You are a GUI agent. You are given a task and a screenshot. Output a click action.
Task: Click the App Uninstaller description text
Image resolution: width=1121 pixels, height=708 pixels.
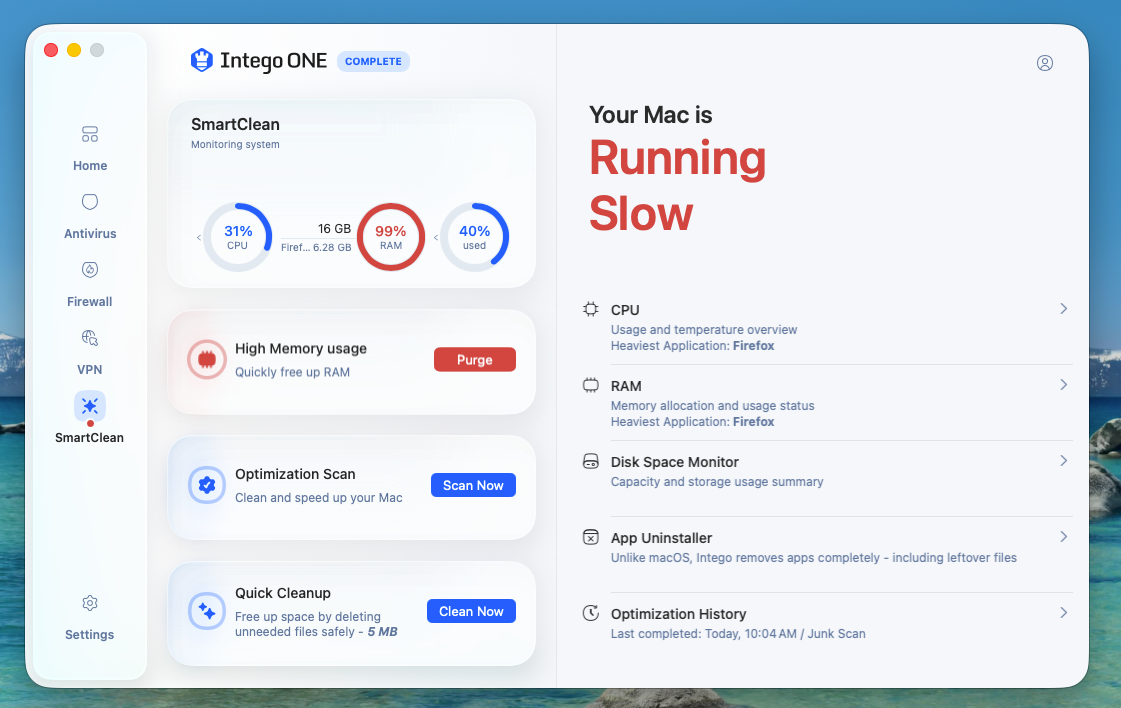[814, 557]
